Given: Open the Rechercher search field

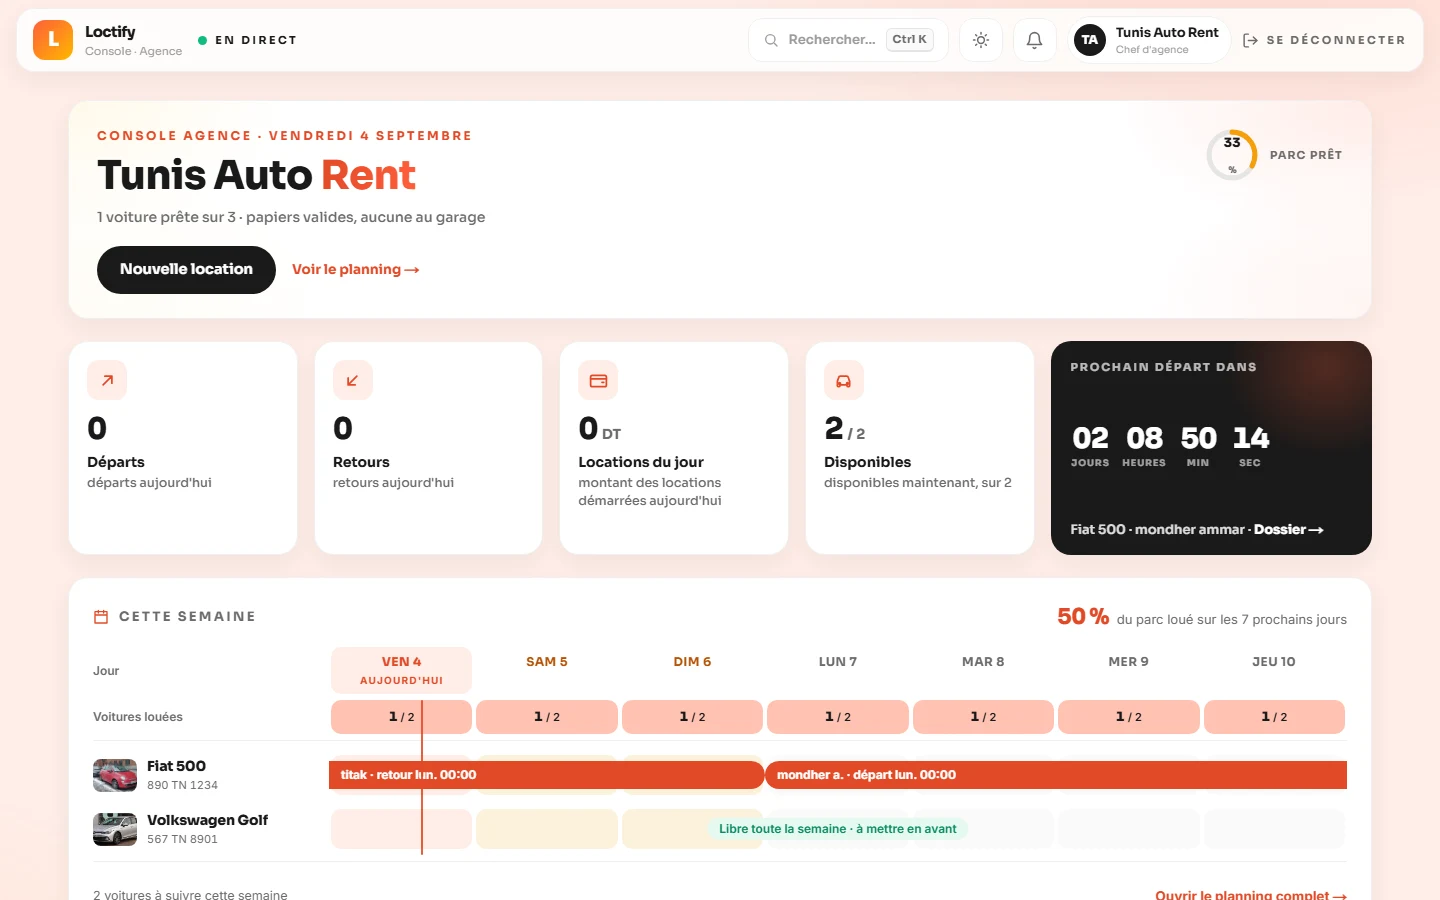Looking at the screenshot, I should pos(848,40).
